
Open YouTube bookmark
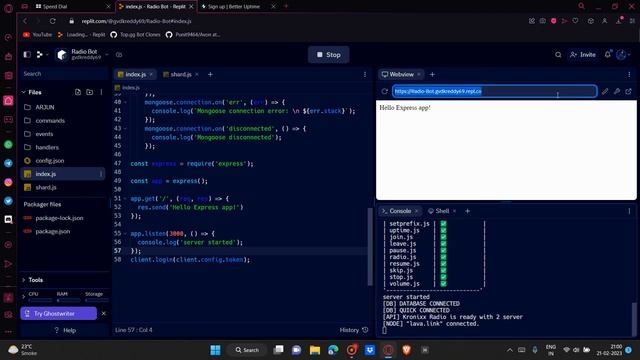tap(38, 35)
